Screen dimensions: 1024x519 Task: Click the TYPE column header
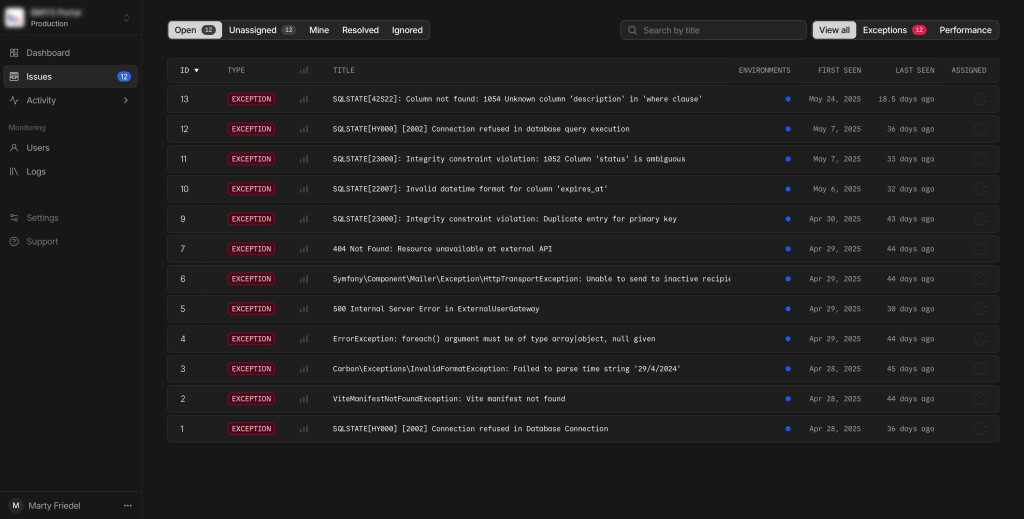pyautogui.click(x=236, y=71)
